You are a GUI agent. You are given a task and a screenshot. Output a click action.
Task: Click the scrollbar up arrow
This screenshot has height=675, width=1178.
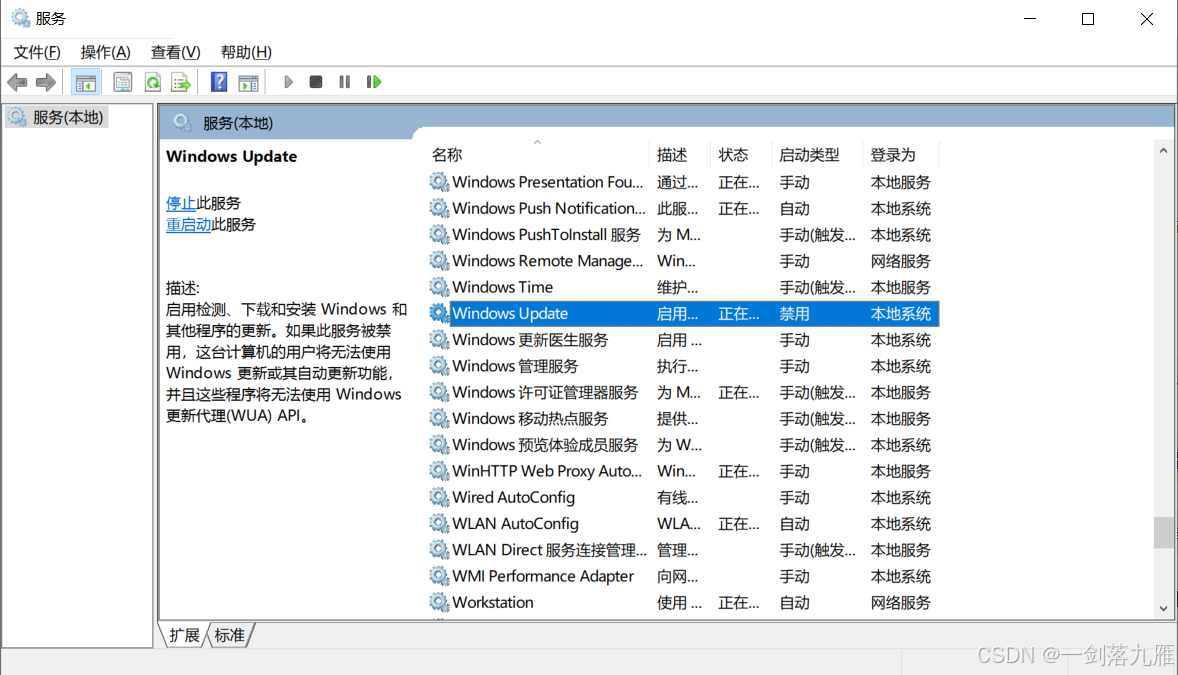click(1164, 150)
